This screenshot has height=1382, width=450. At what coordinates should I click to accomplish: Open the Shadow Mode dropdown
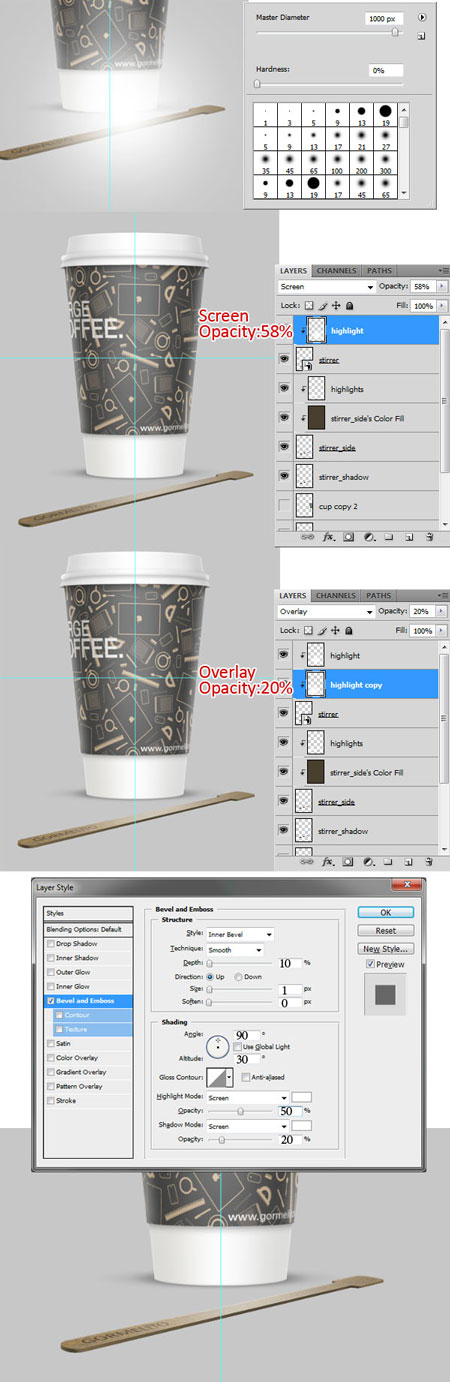coord(246,1125)
